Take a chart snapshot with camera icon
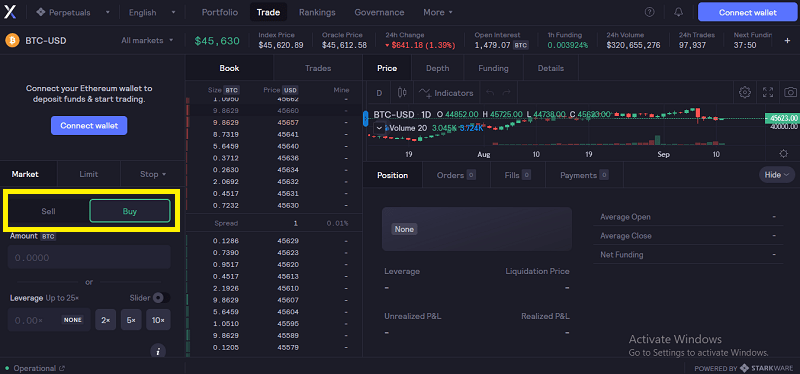Image resolution: width=800 pixels, height=374 pixels. click(x=790, y=92)
